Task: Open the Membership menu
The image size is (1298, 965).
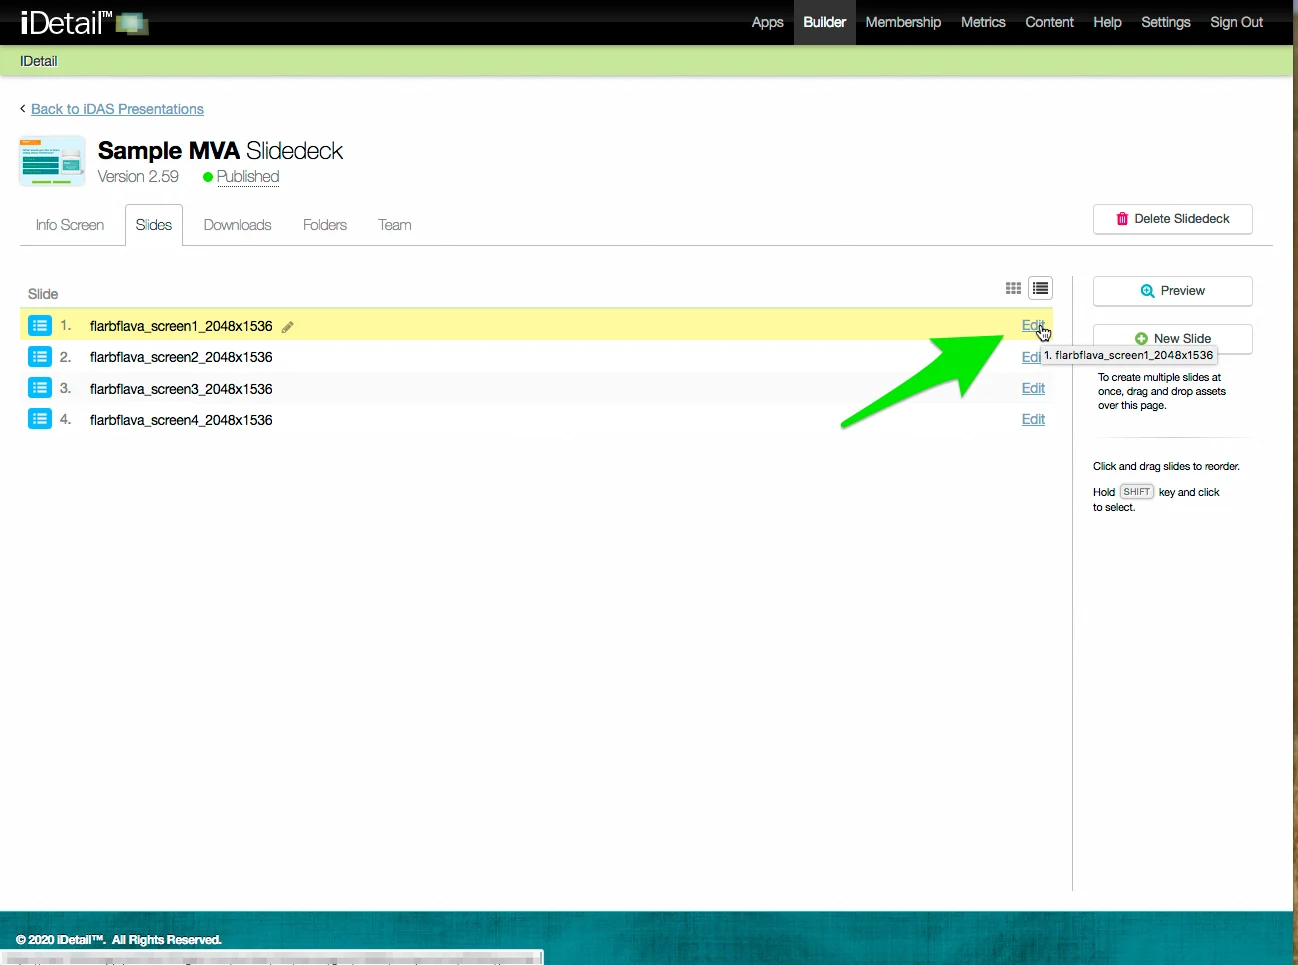Action: coord(903,22)
